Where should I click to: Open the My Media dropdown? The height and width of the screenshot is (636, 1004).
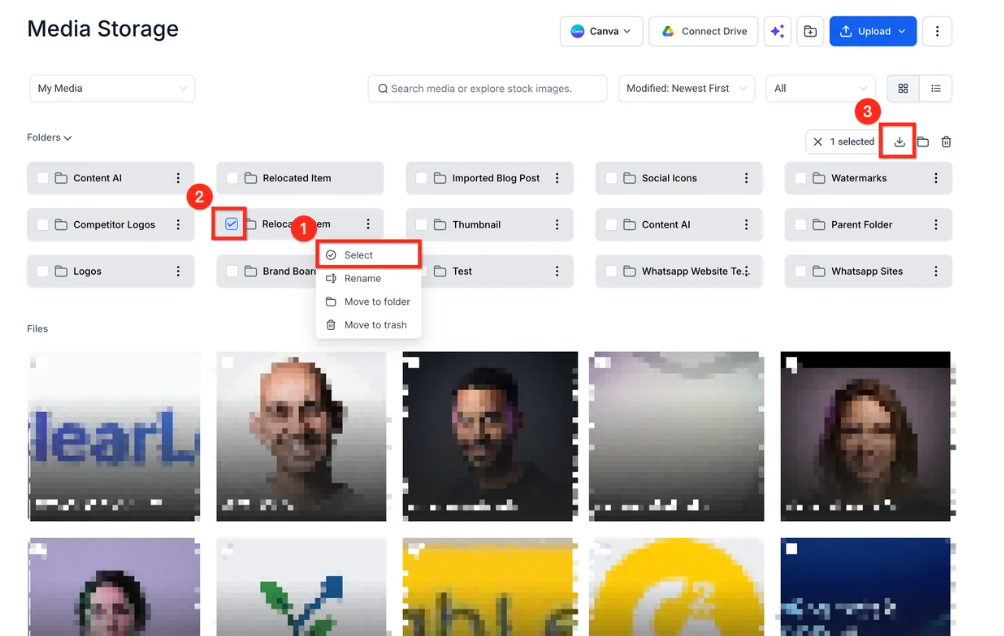click(112, 88)
